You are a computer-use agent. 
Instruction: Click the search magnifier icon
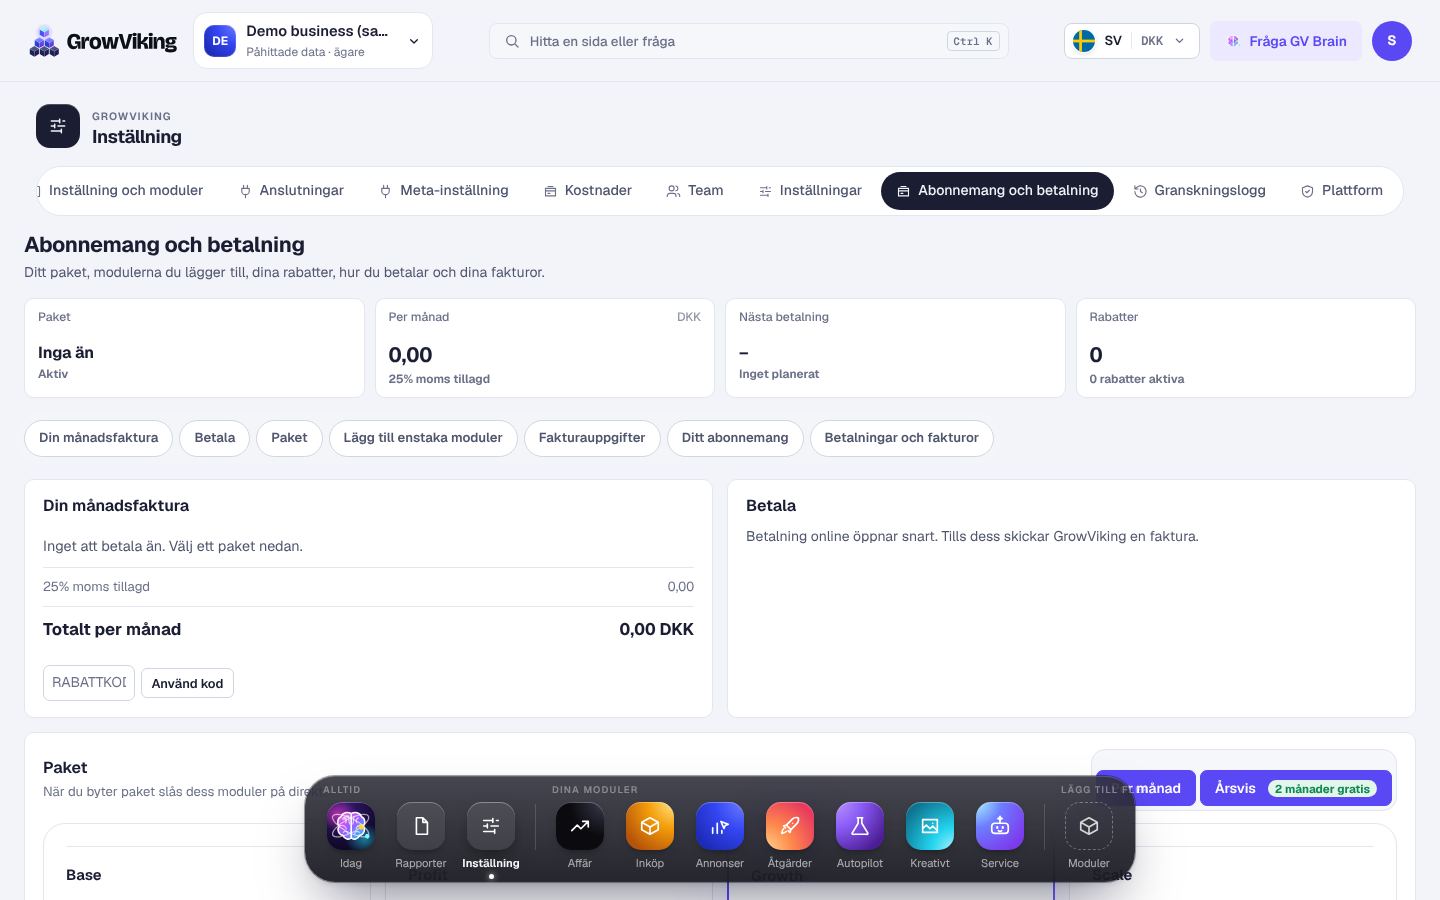point(512,41)
